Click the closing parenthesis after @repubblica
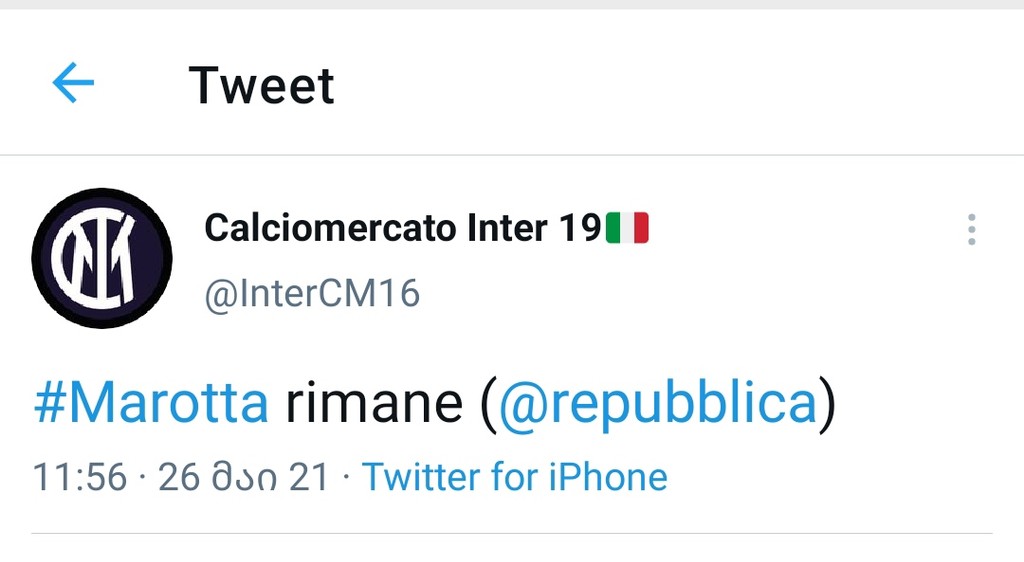 click(x=827, y=403)
